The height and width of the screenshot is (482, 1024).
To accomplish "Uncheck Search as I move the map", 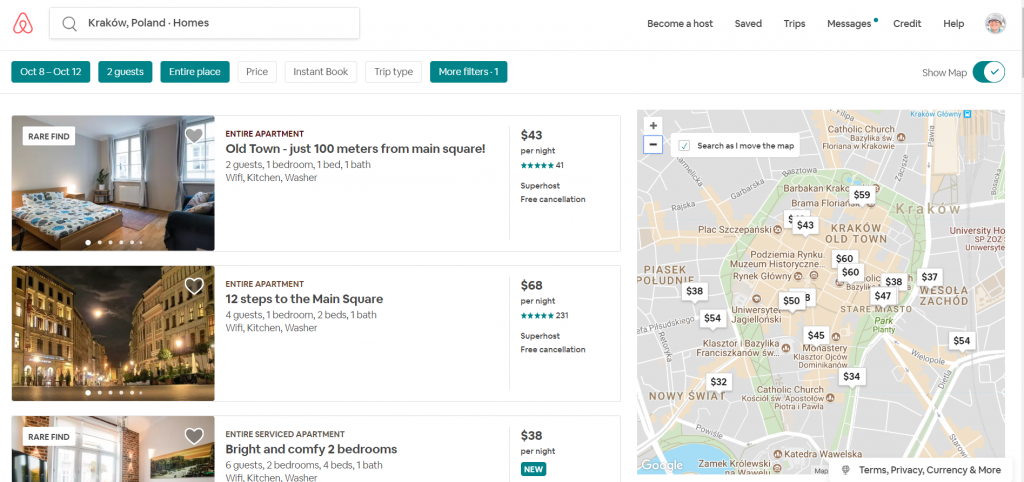I will (x=684, y=146).
